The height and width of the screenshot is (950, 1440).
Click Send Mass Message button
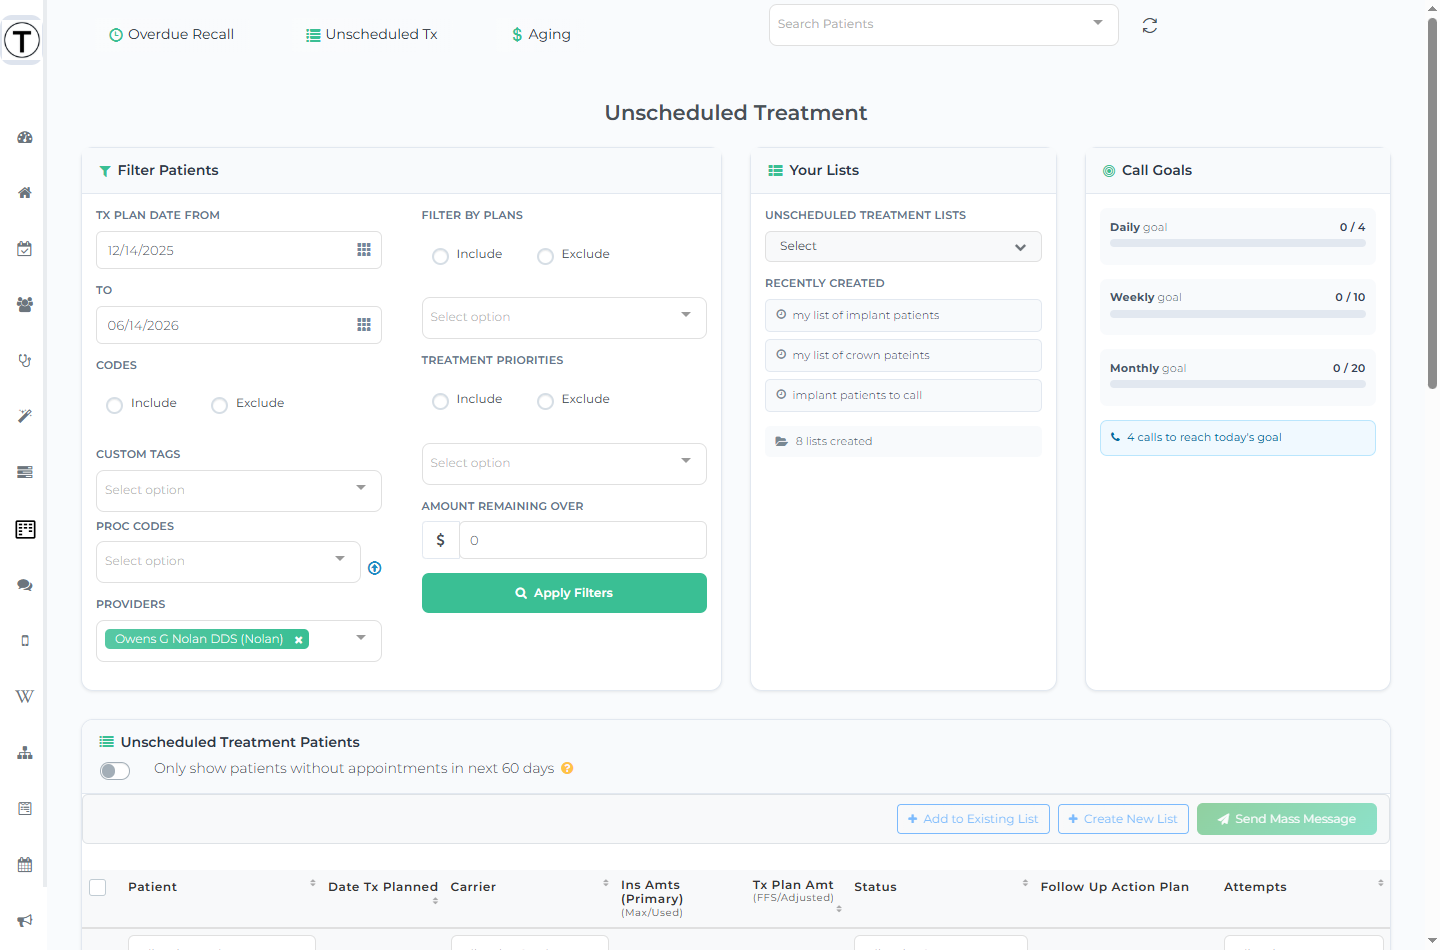[x=1287, y=819]
